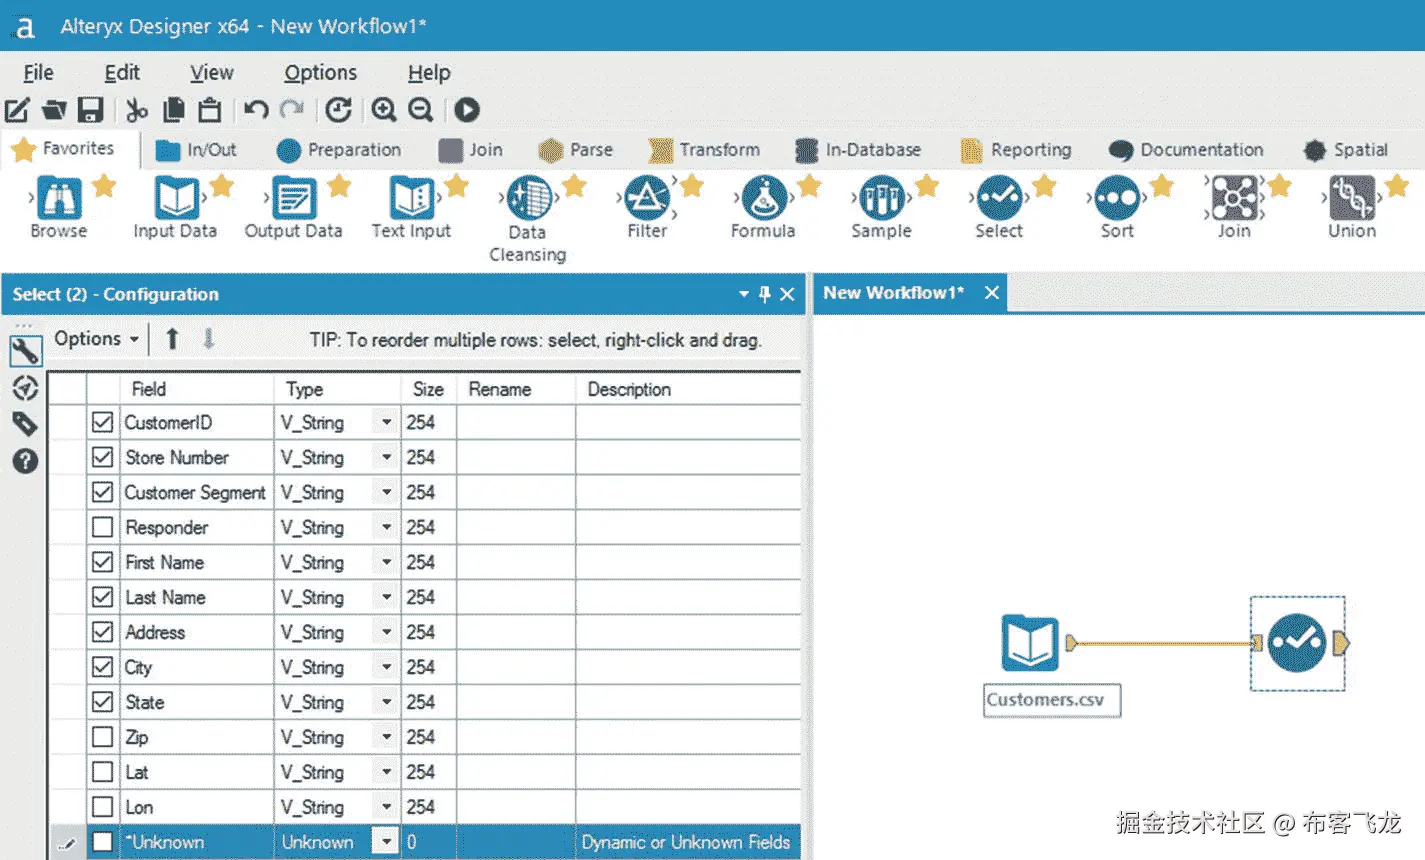
Task: Open type dropdown for Unknown row
Action: [386, 842]
